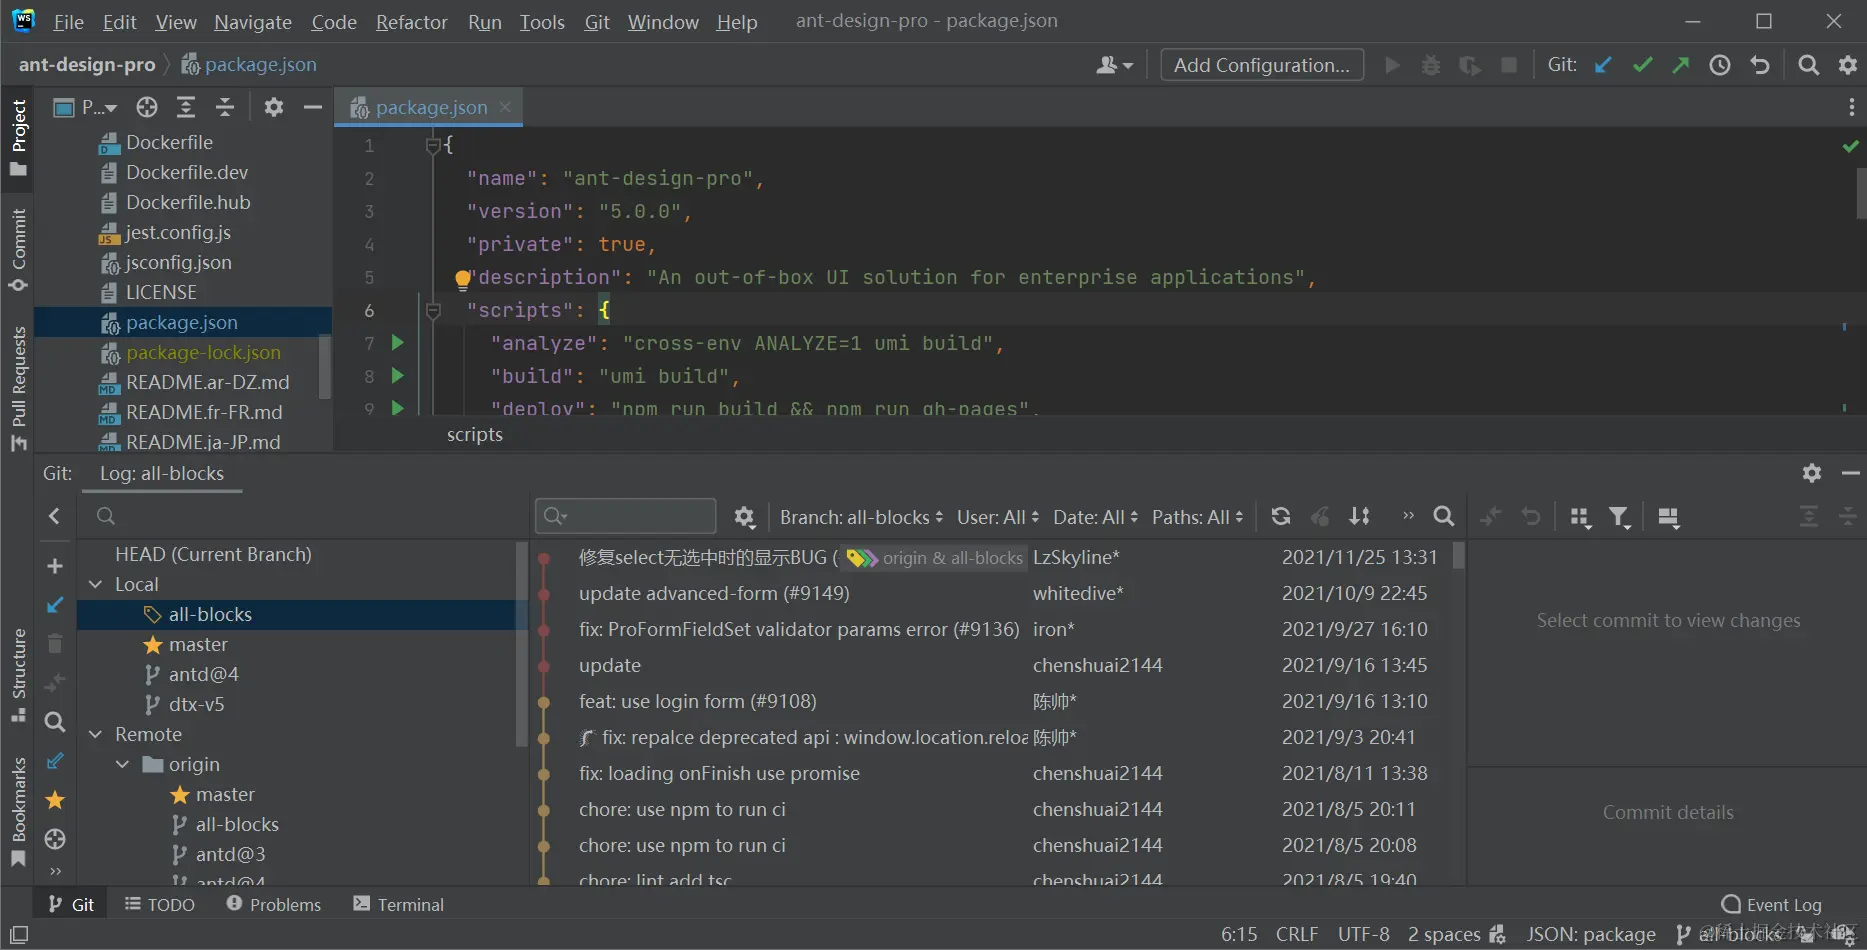Open the Problems tool window button
Screen dimensions: 1867x950
274,904
